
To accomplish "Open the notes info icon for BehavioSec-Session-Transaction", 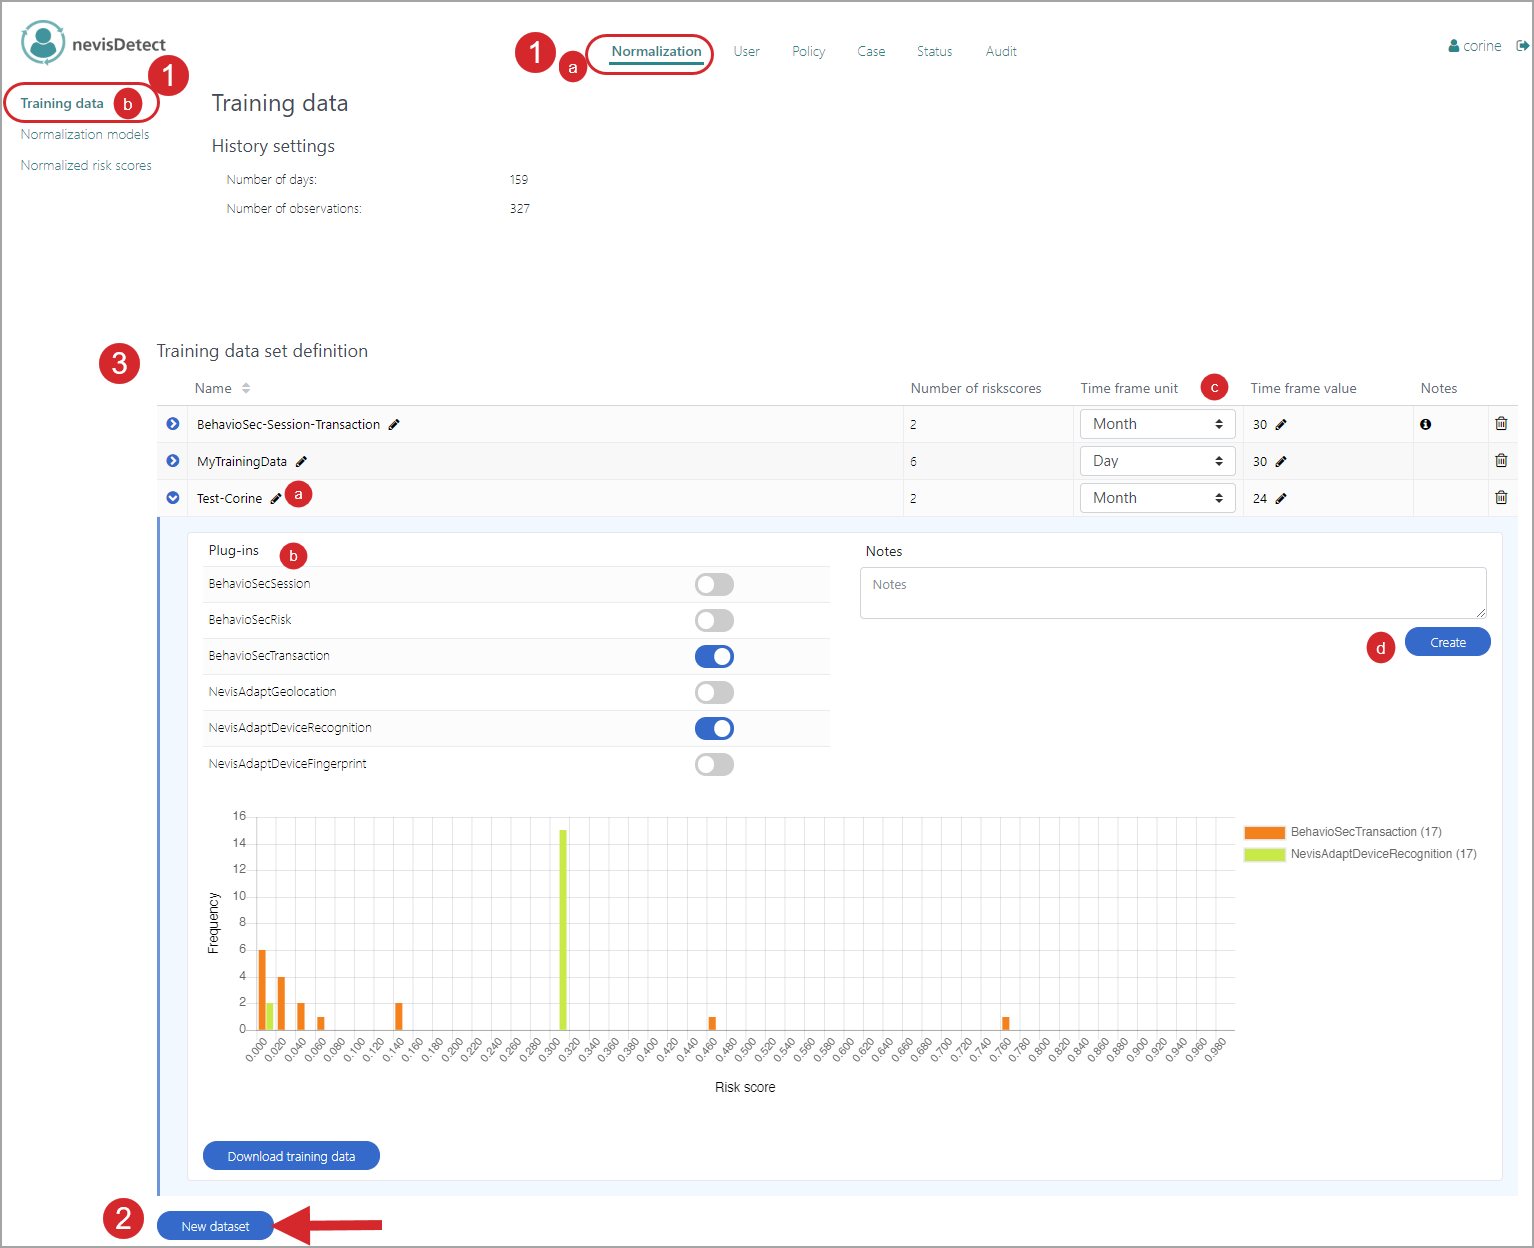I will coord(1425,425).
